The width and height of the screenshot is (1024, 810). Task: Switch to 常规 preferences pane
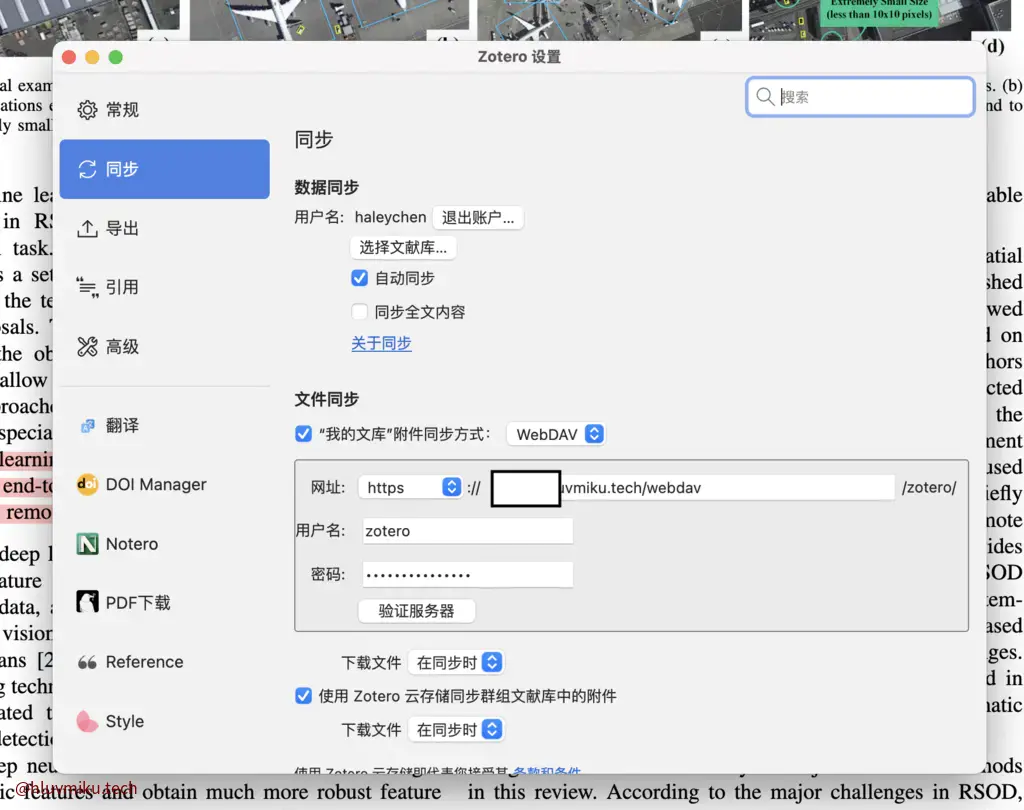[x=165, y=110]
